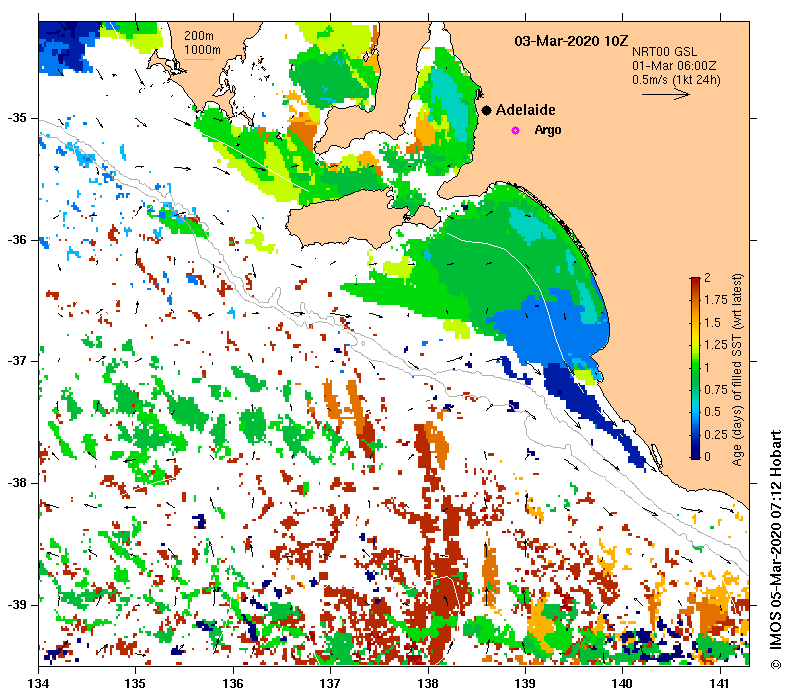Click the 'NRT00 GSL' text
The image size is (791, 700).
click(x=664, y=52)
